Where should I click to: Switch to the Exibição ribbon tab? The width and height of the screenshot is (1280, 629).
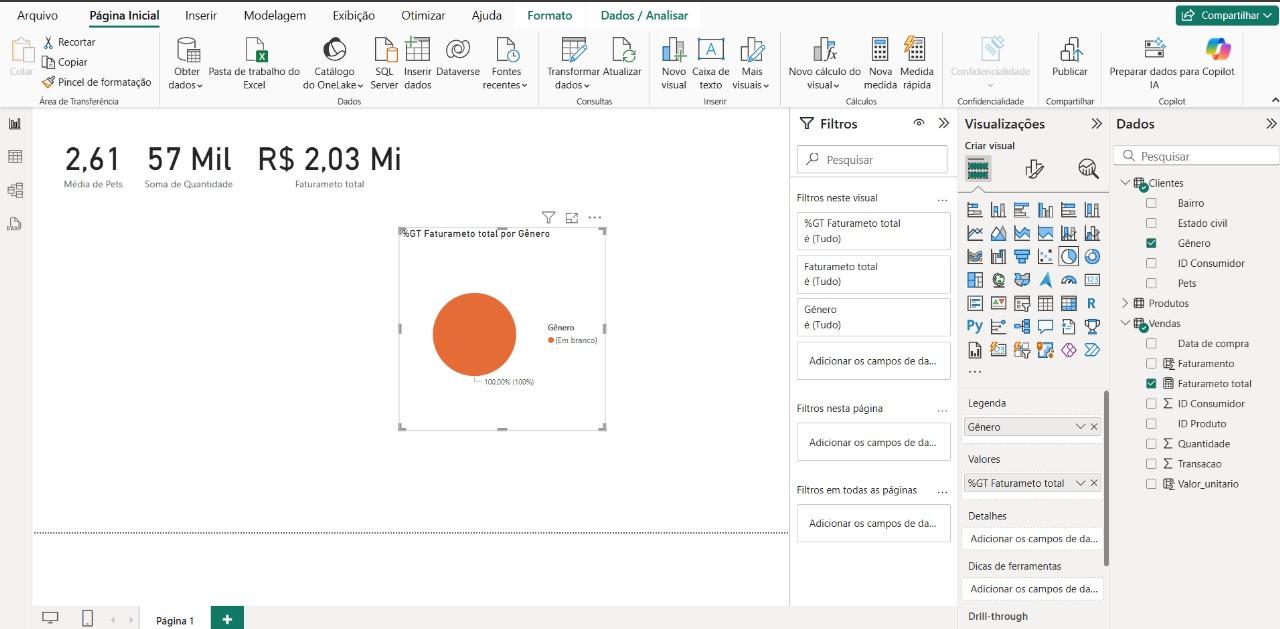tap(354, 15)
